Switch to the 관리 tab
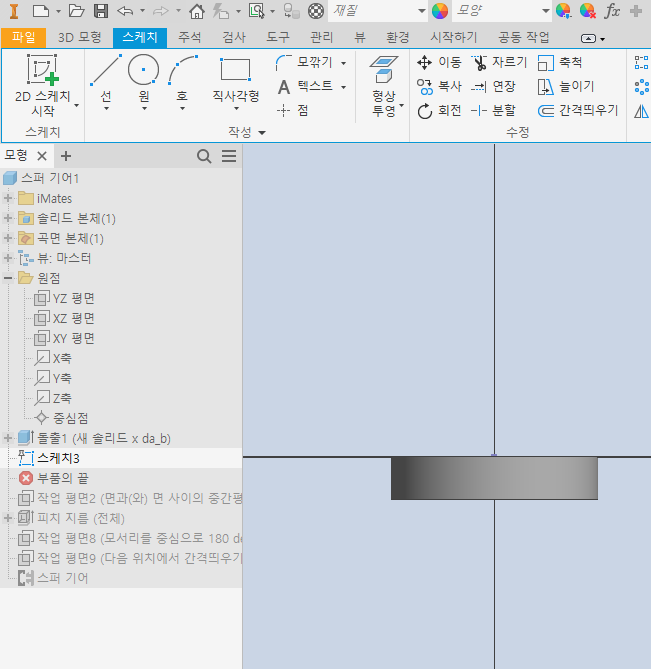The image size is (651, 669). click(x=321, y=38)
